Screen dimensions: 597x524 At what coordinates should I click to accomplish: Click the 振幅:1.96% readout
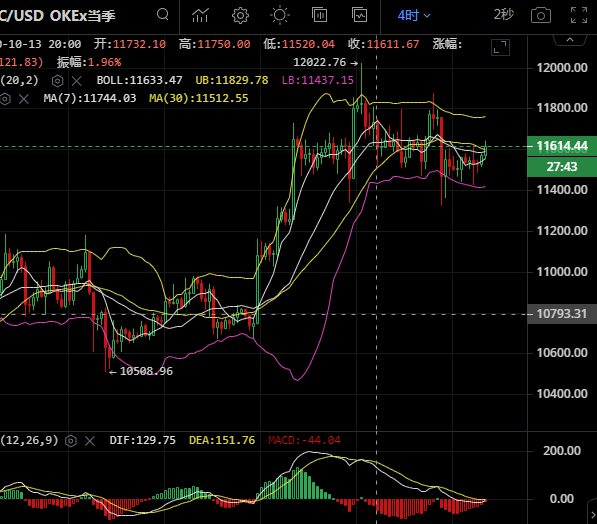click(x=89, y=62)
